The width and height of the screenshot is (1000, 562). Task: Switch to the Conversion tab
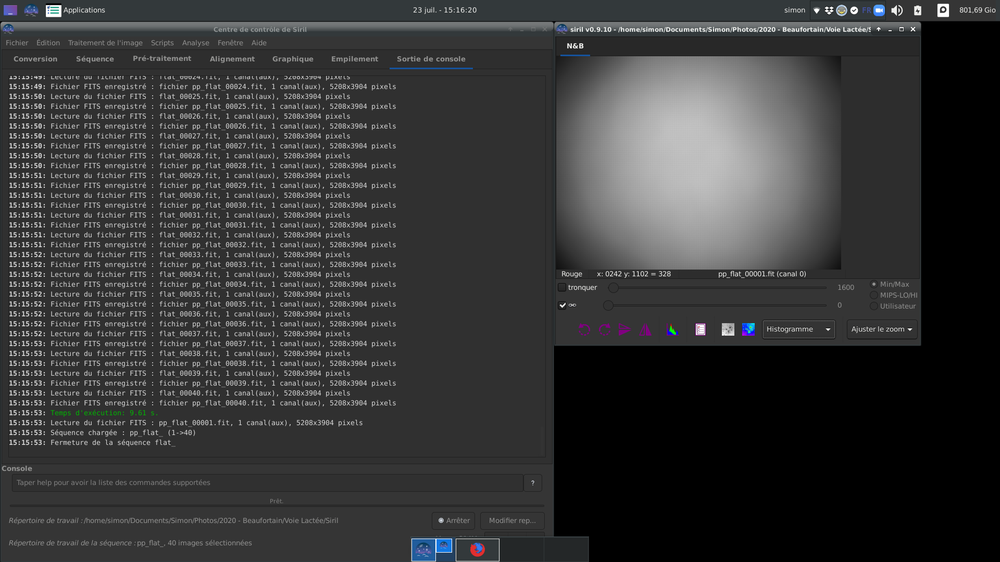pyautogui.click(x=35, y=59)
